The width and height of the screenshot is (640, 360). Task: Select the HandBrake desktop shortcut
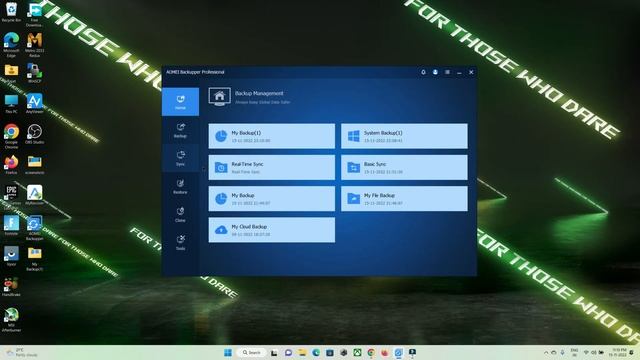(11, 287)
